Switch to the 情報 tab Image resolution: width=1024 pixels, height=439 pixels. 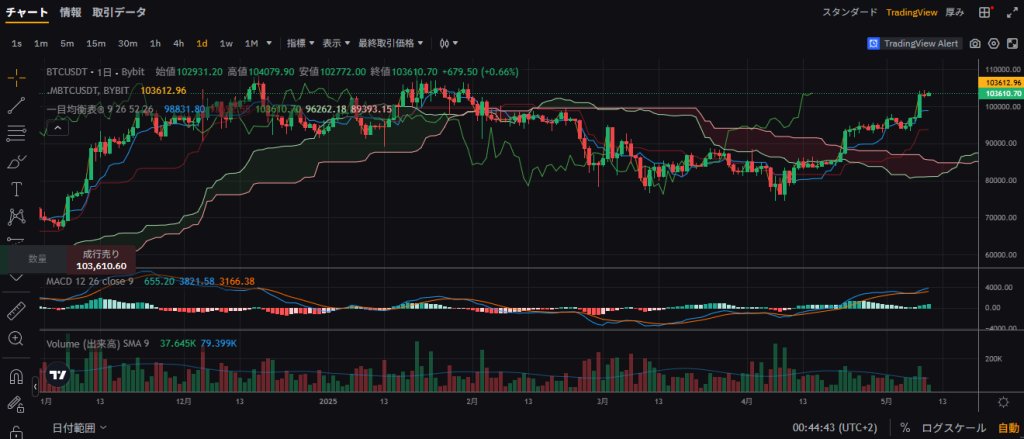pyautogui.click(x=70, y=12)
